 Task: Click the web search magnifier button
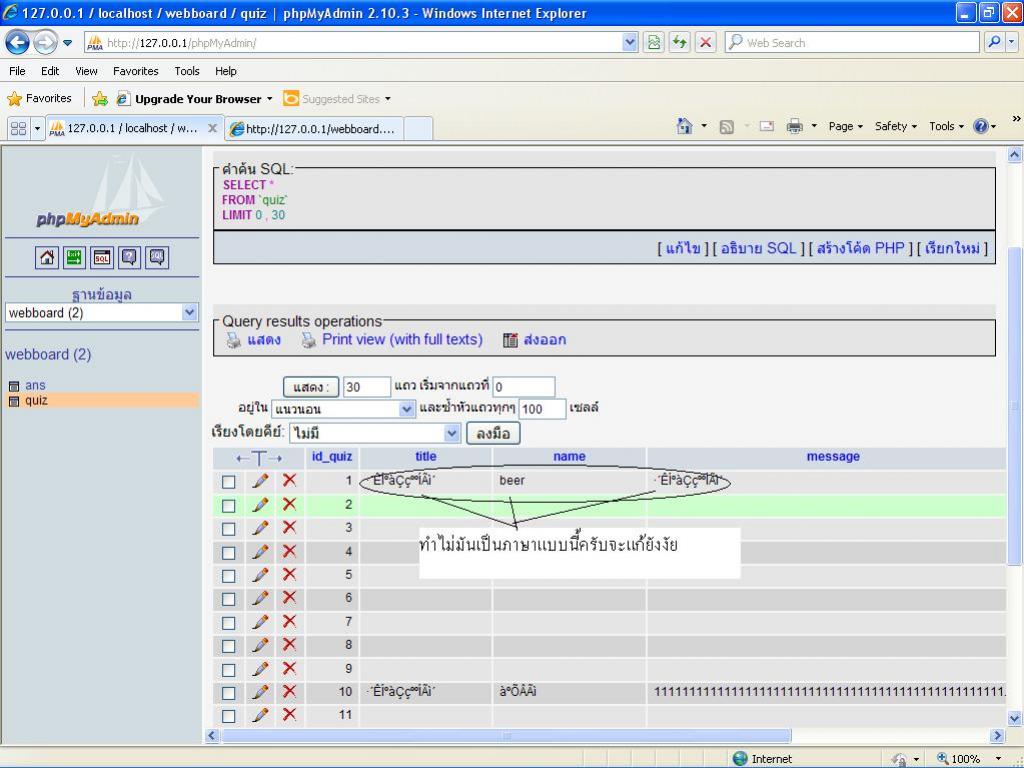coord(994,43)
